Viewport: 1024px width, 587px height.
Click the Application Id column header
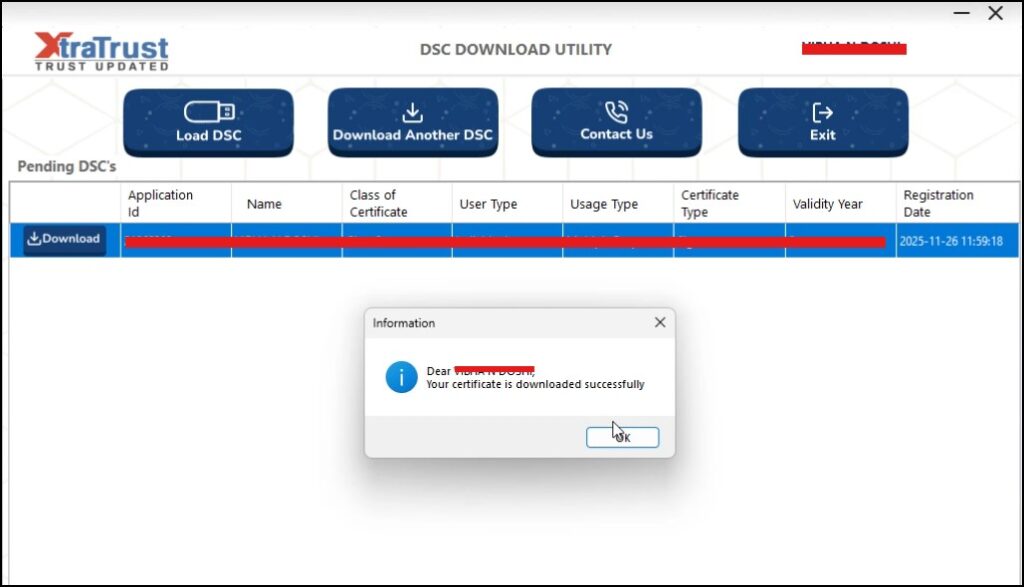point(161,203)
